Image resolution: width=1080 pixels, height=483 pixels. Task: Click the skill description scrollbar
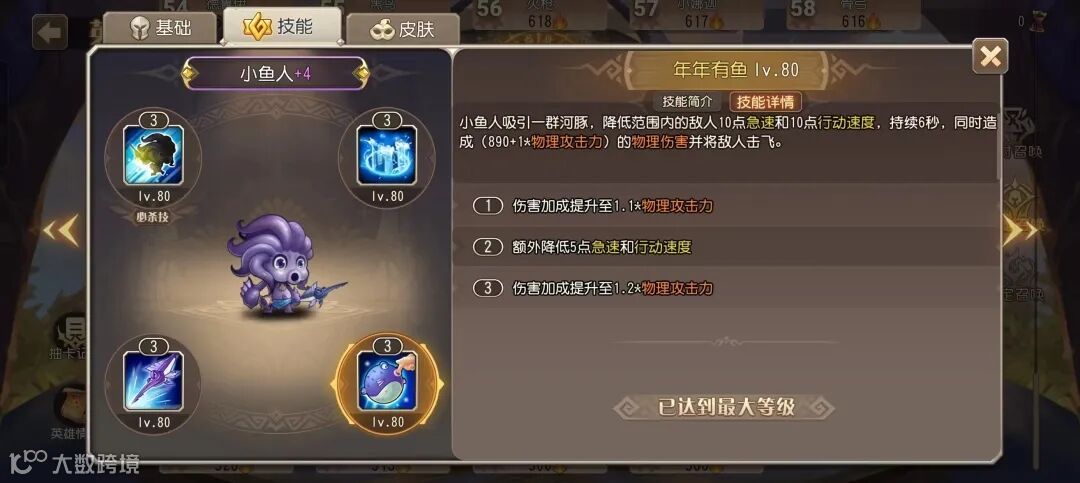1000,143
